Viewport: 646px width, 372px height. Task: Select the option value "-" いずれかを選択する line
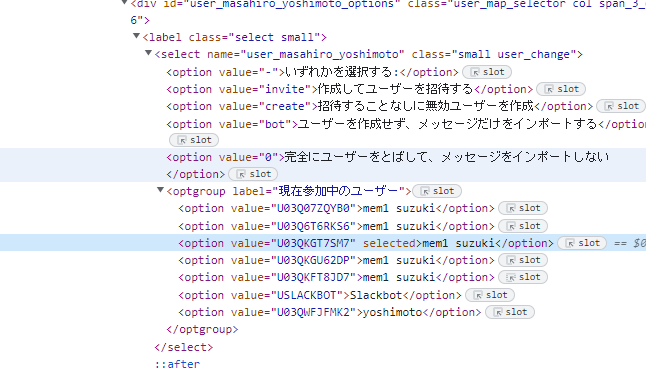click(x=312, y=72)
